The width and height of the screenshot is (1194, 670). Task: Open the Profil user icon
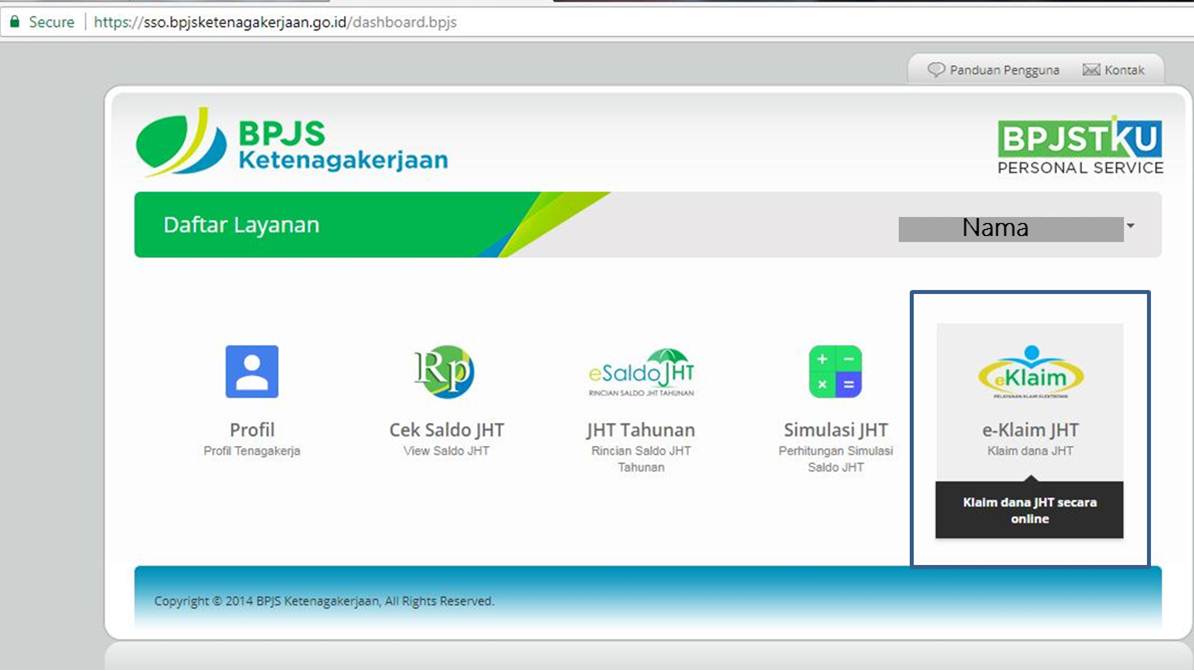252,372
